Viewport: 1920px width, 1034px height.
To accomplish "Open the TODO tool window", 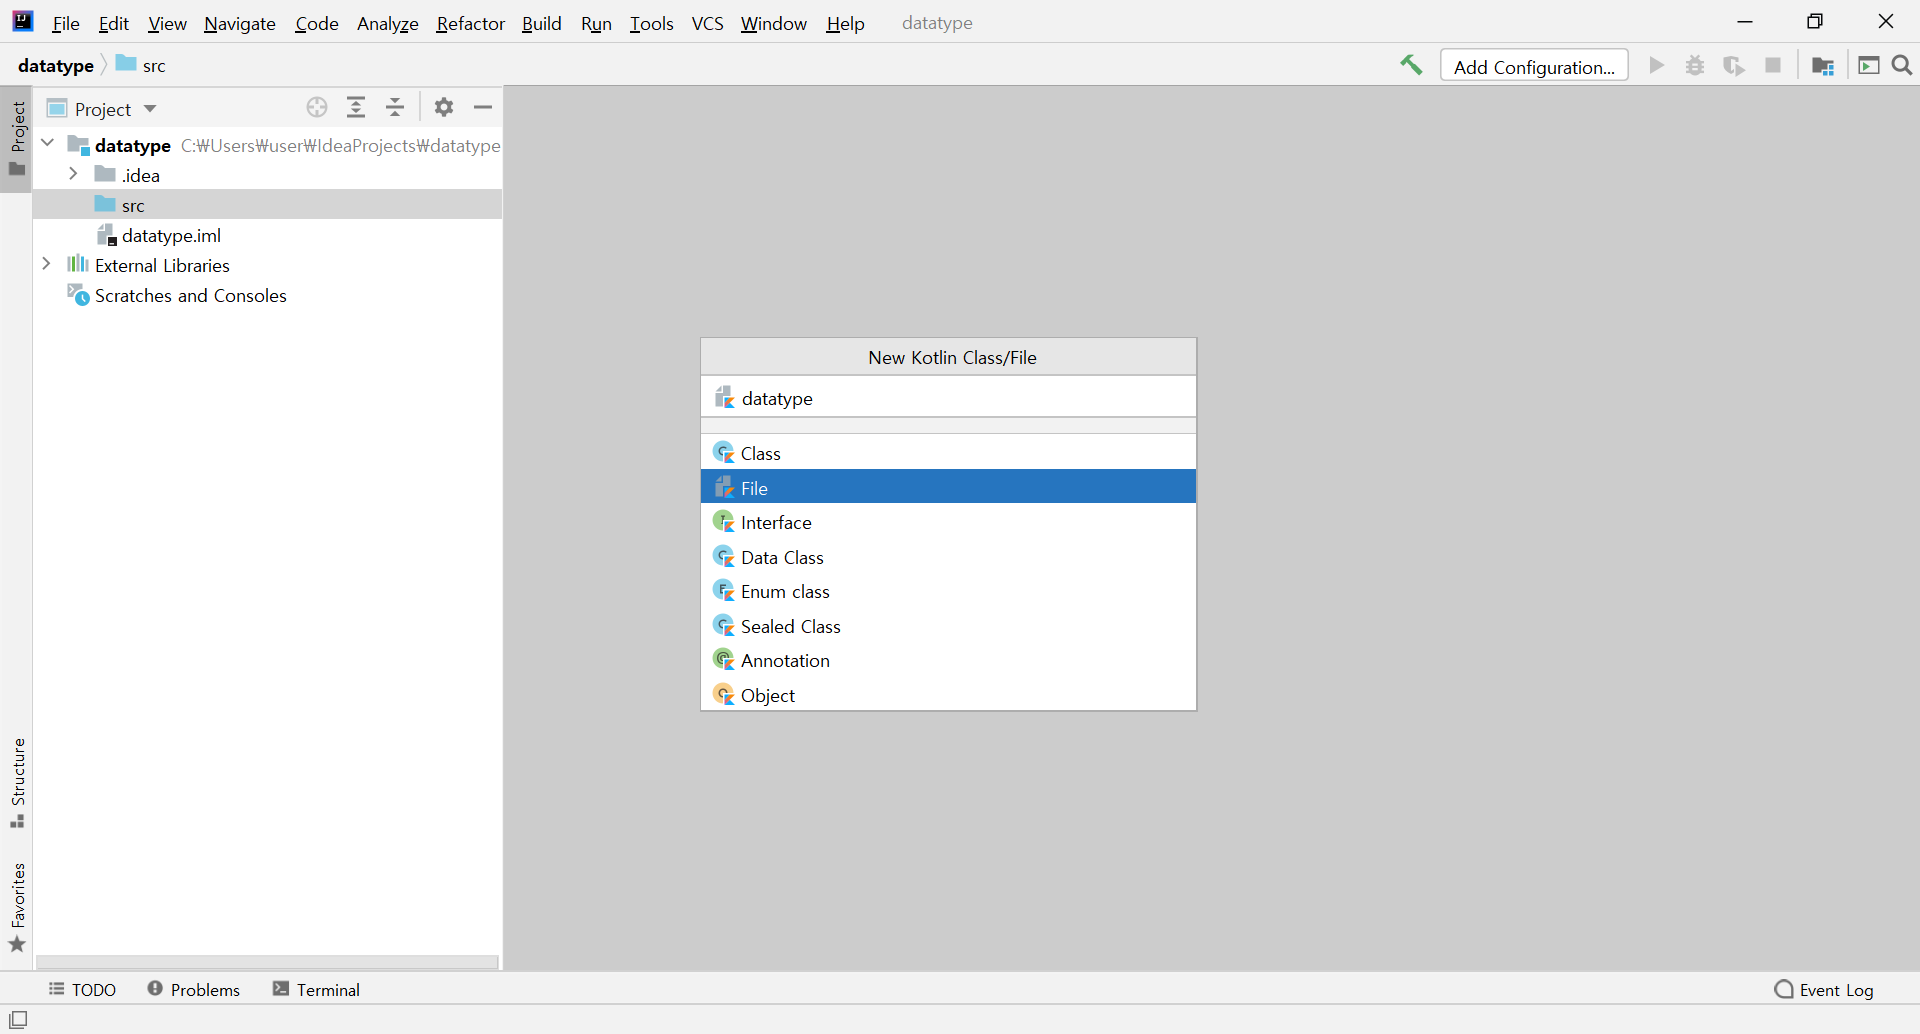I will pyautogui.click(x=82, y=990).
